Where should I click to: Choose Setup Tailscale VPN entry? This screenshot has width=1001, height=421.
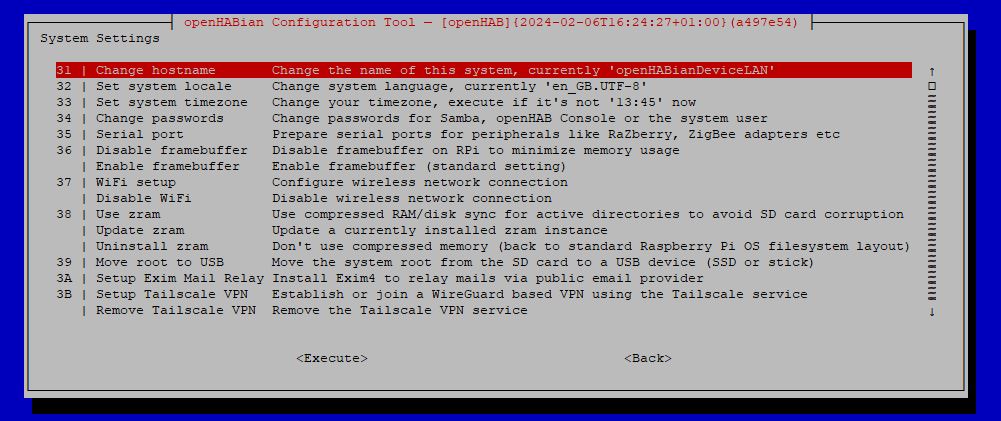(483, 294)
